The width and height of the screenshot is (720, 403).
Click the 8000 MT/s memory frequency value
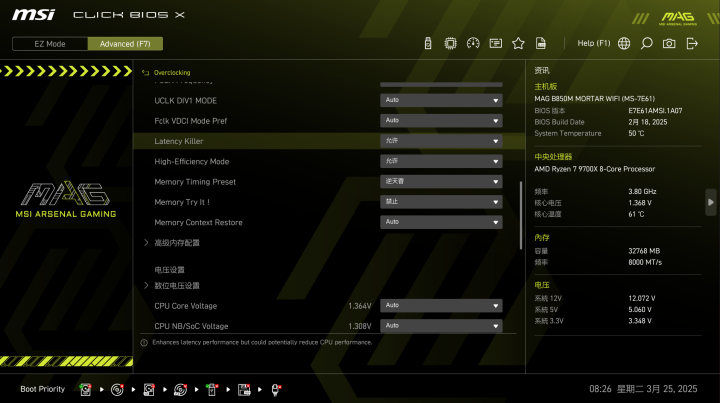point(645,262)
